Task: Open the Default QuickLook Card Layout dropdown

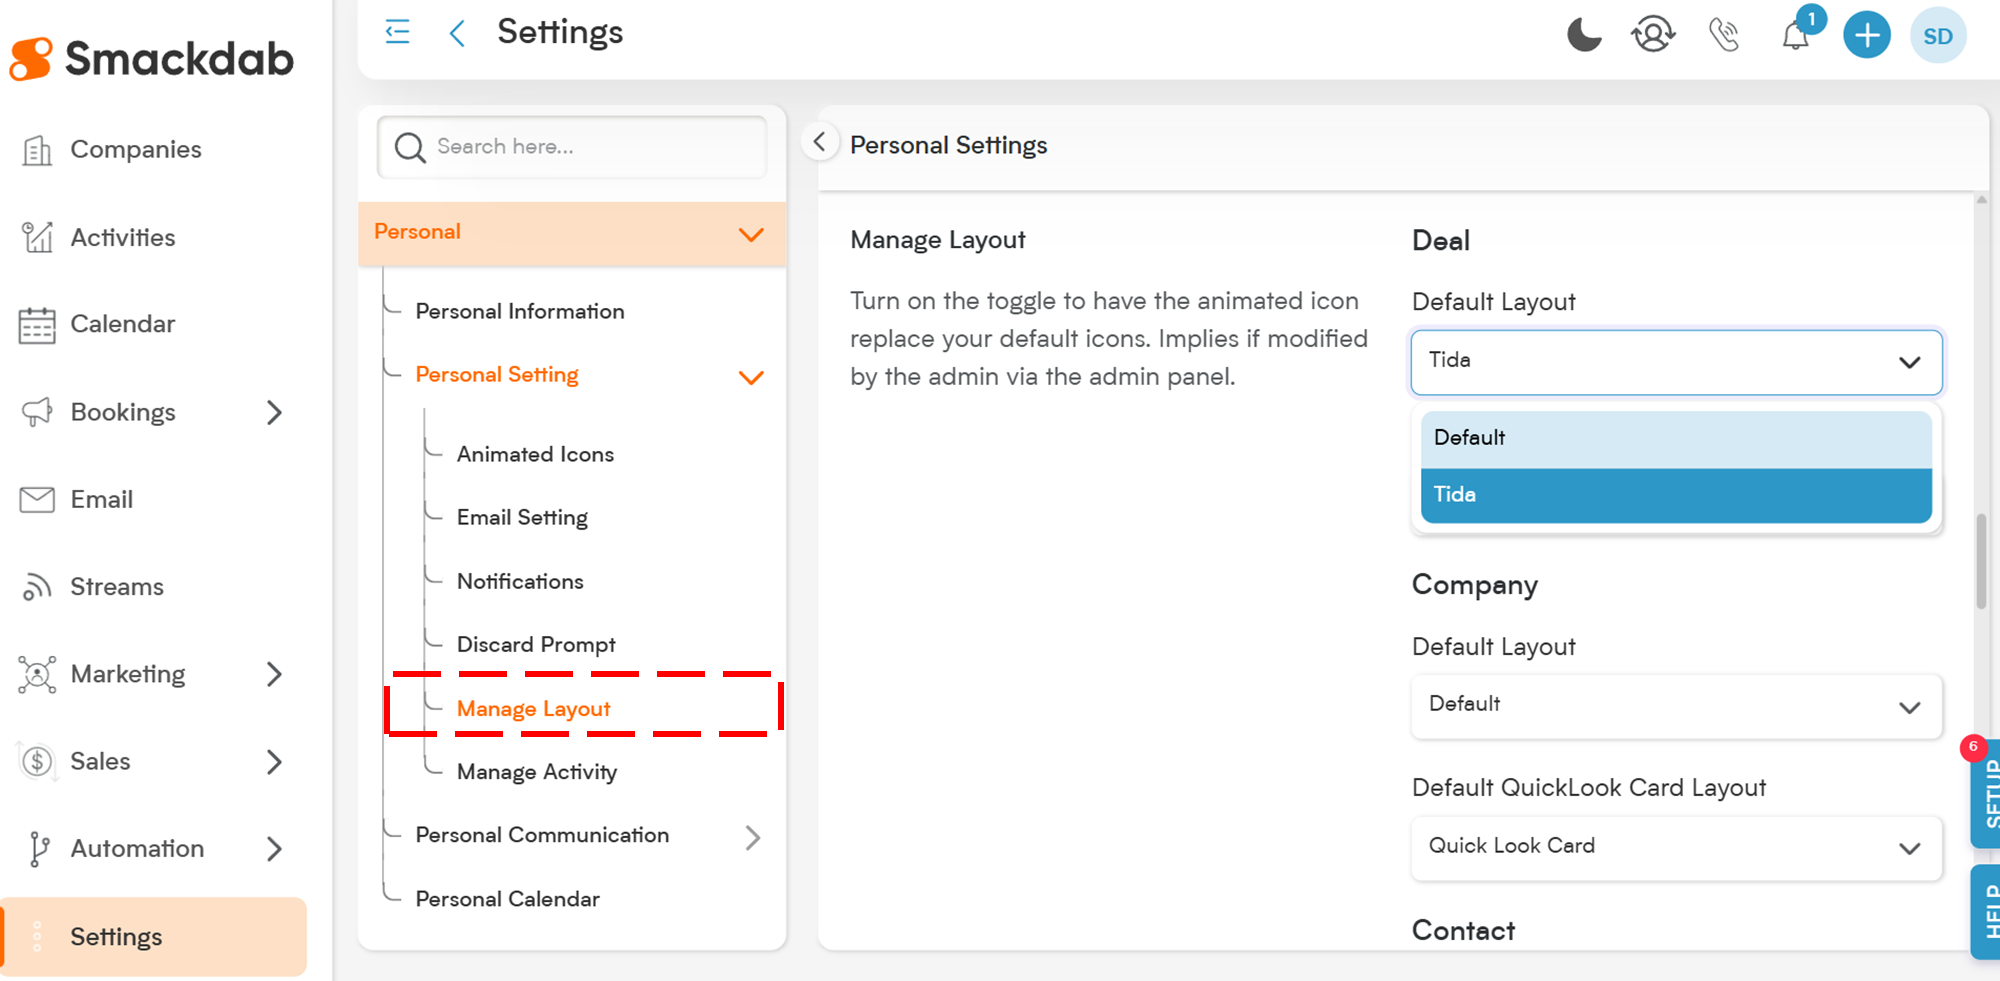Action: click(x=1675, y=847)
